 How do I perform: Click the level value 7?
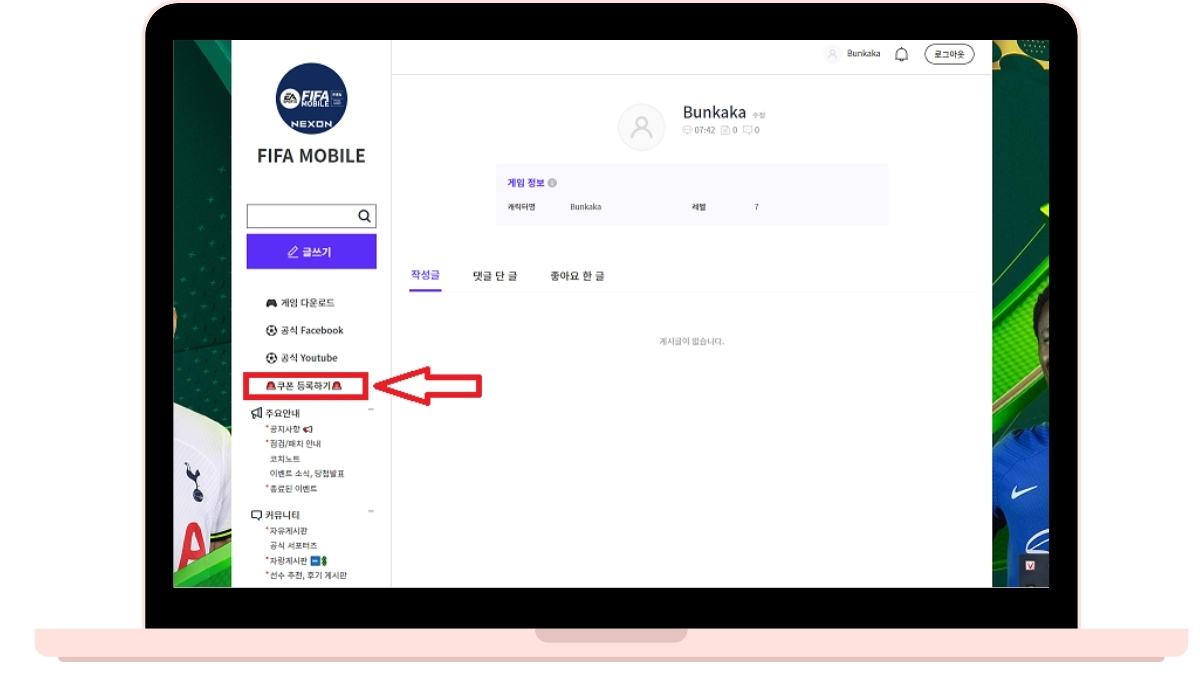pos(756,207)
